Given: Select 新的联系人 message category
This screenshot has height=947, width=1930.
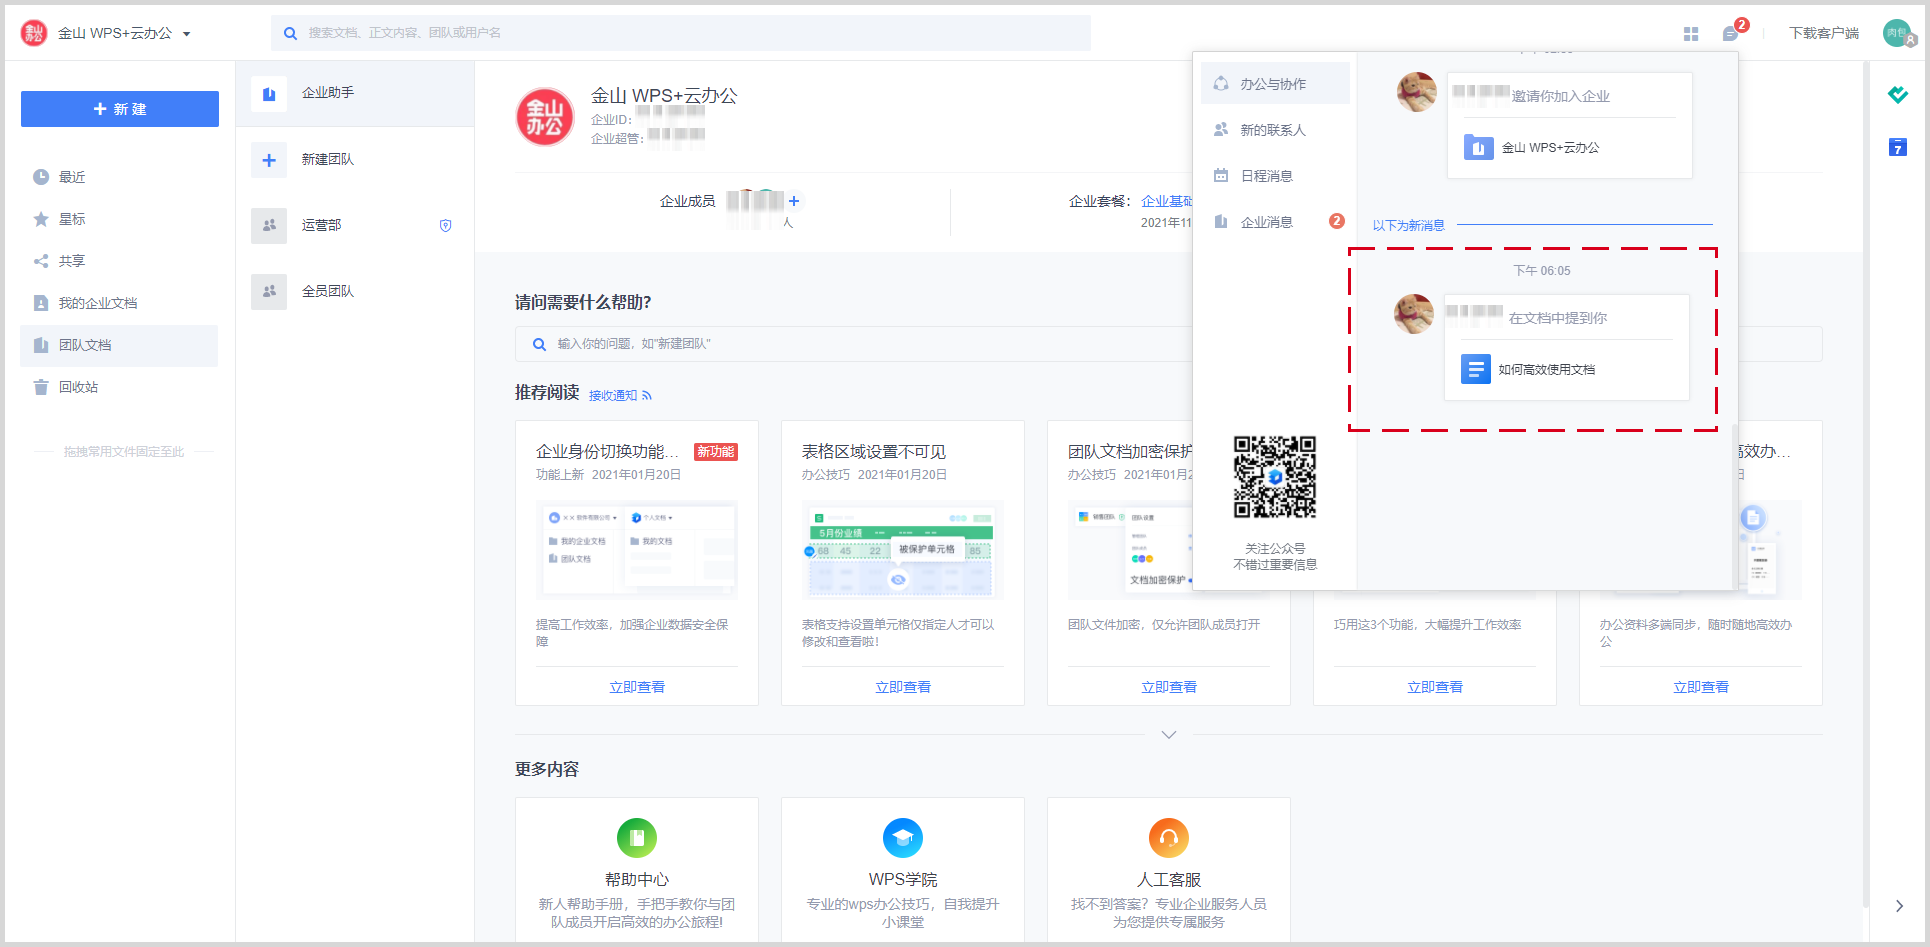Looking at the screenshot, I should (x=1275, y=130).
